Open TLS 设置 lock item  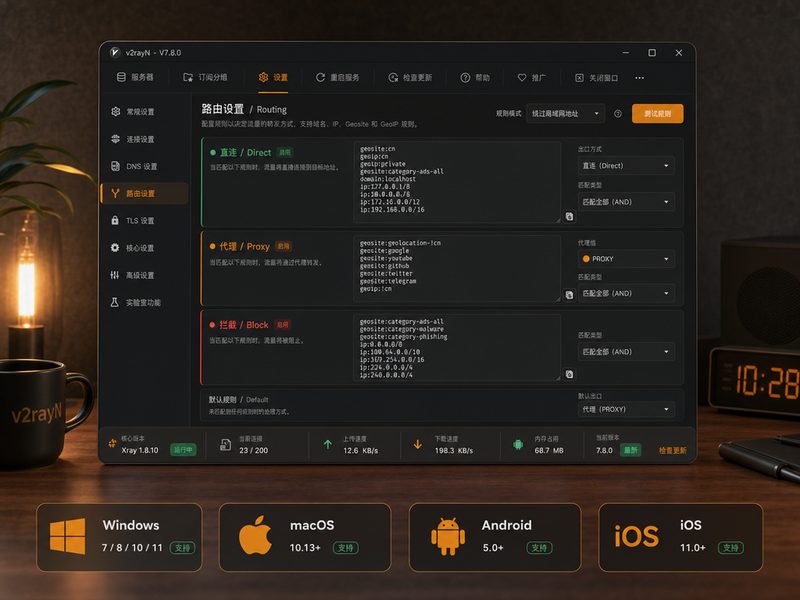144,220
